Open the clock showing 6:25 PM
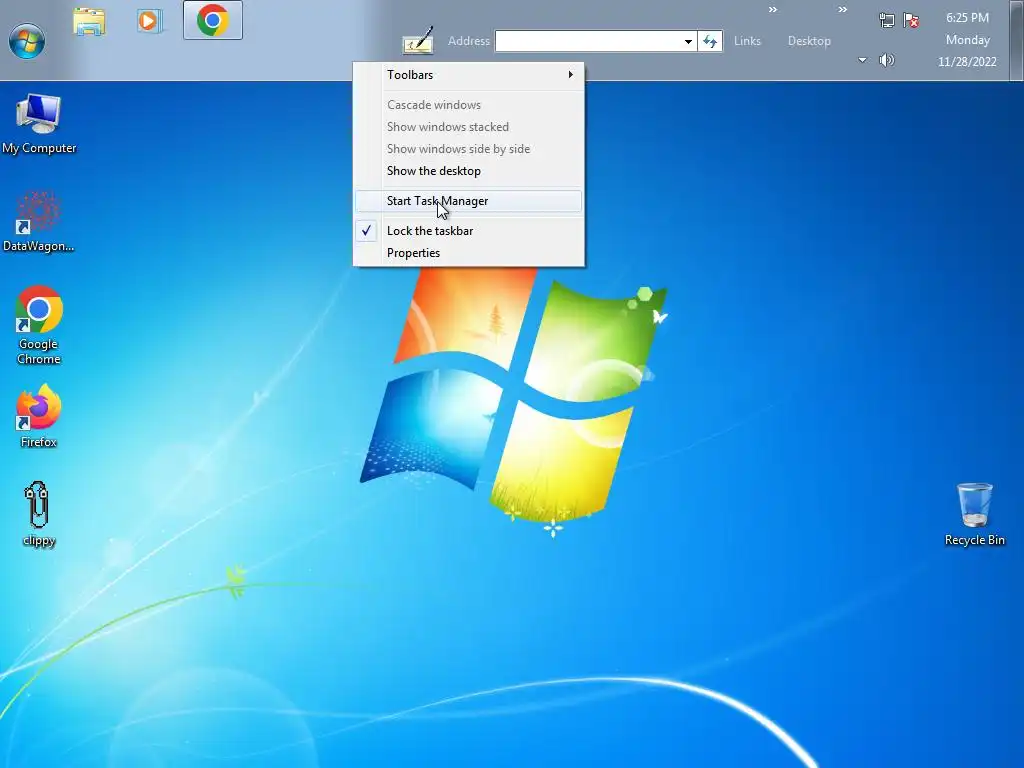Image resolution: width=1024 pixels, height=768 pixels. pos(967,18)
